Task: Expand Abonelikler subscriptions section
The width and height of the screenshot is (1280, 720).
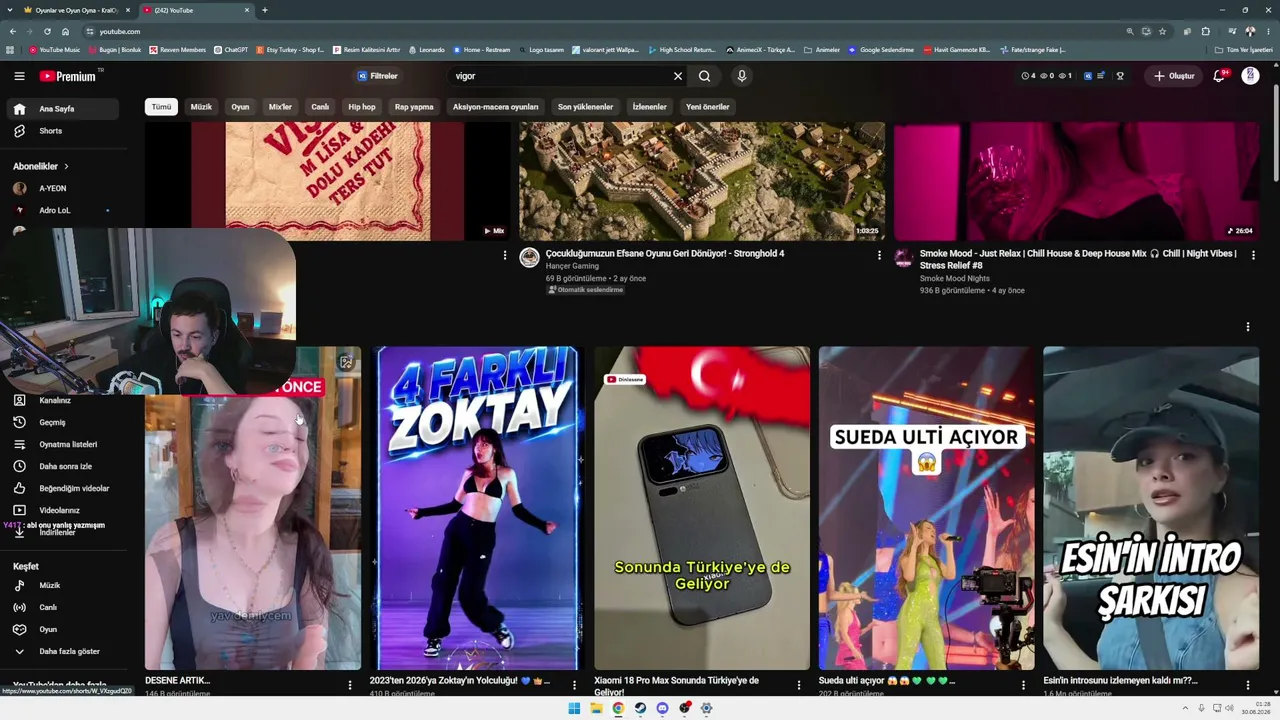Action: [x=41, y=166]
